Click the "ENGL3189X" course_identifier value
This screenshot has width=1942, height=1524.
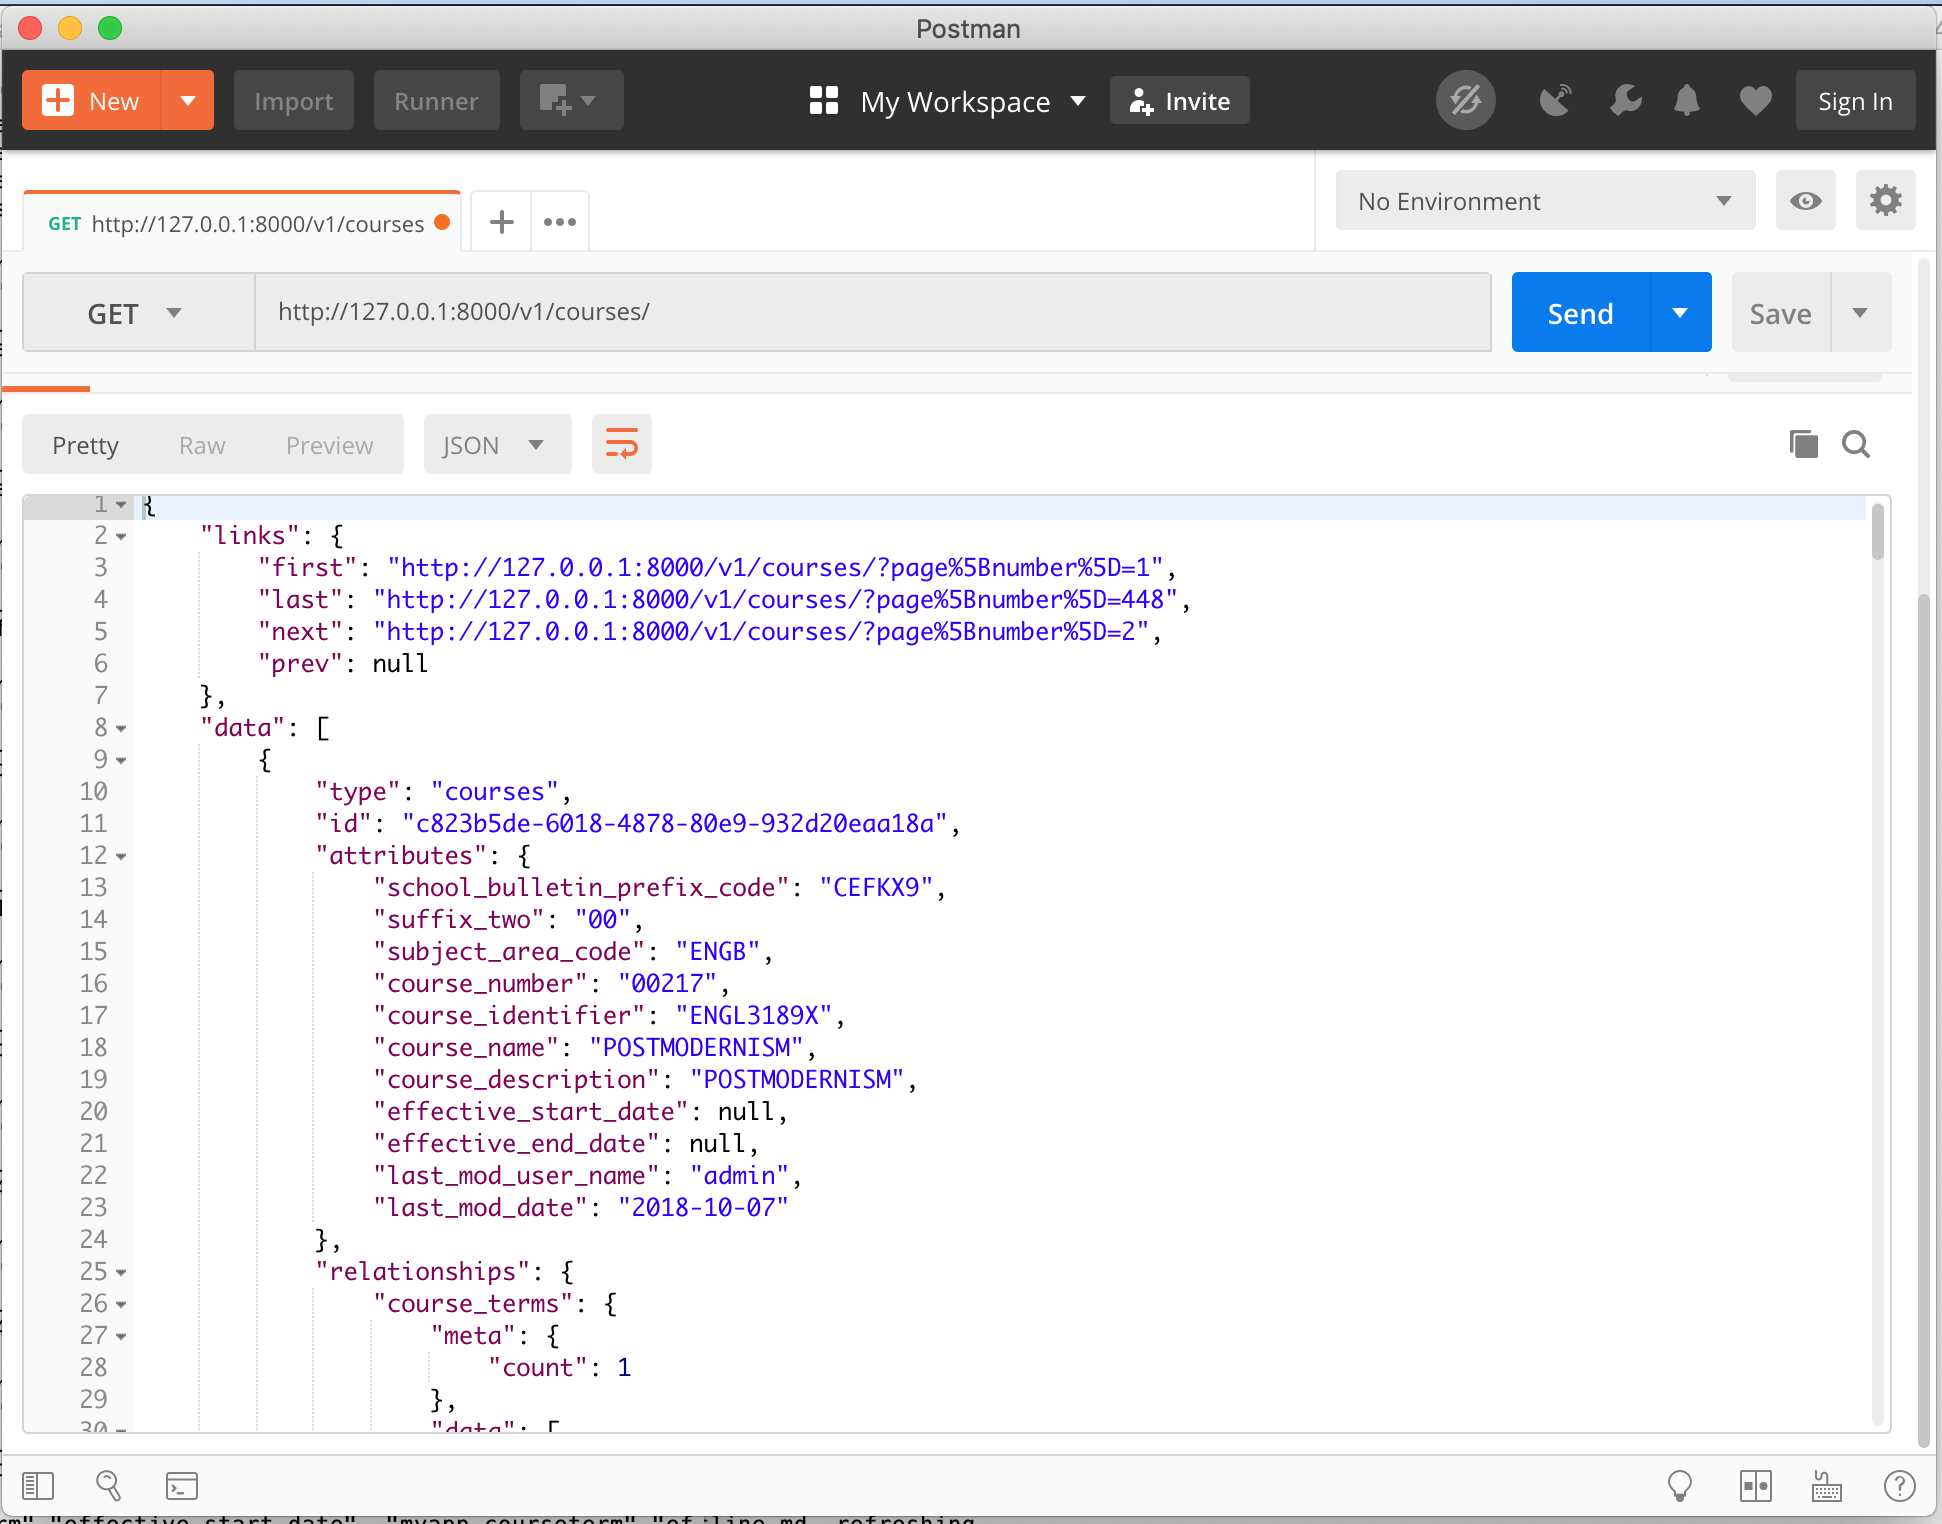pyautogui.click(x=754, y=1016)
